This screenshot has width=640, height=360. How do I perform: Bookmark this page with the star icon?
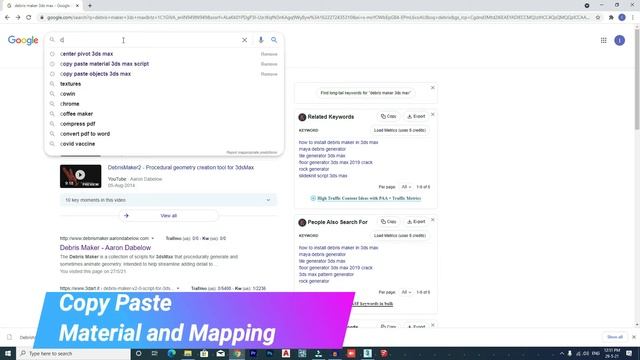(598, 18)
